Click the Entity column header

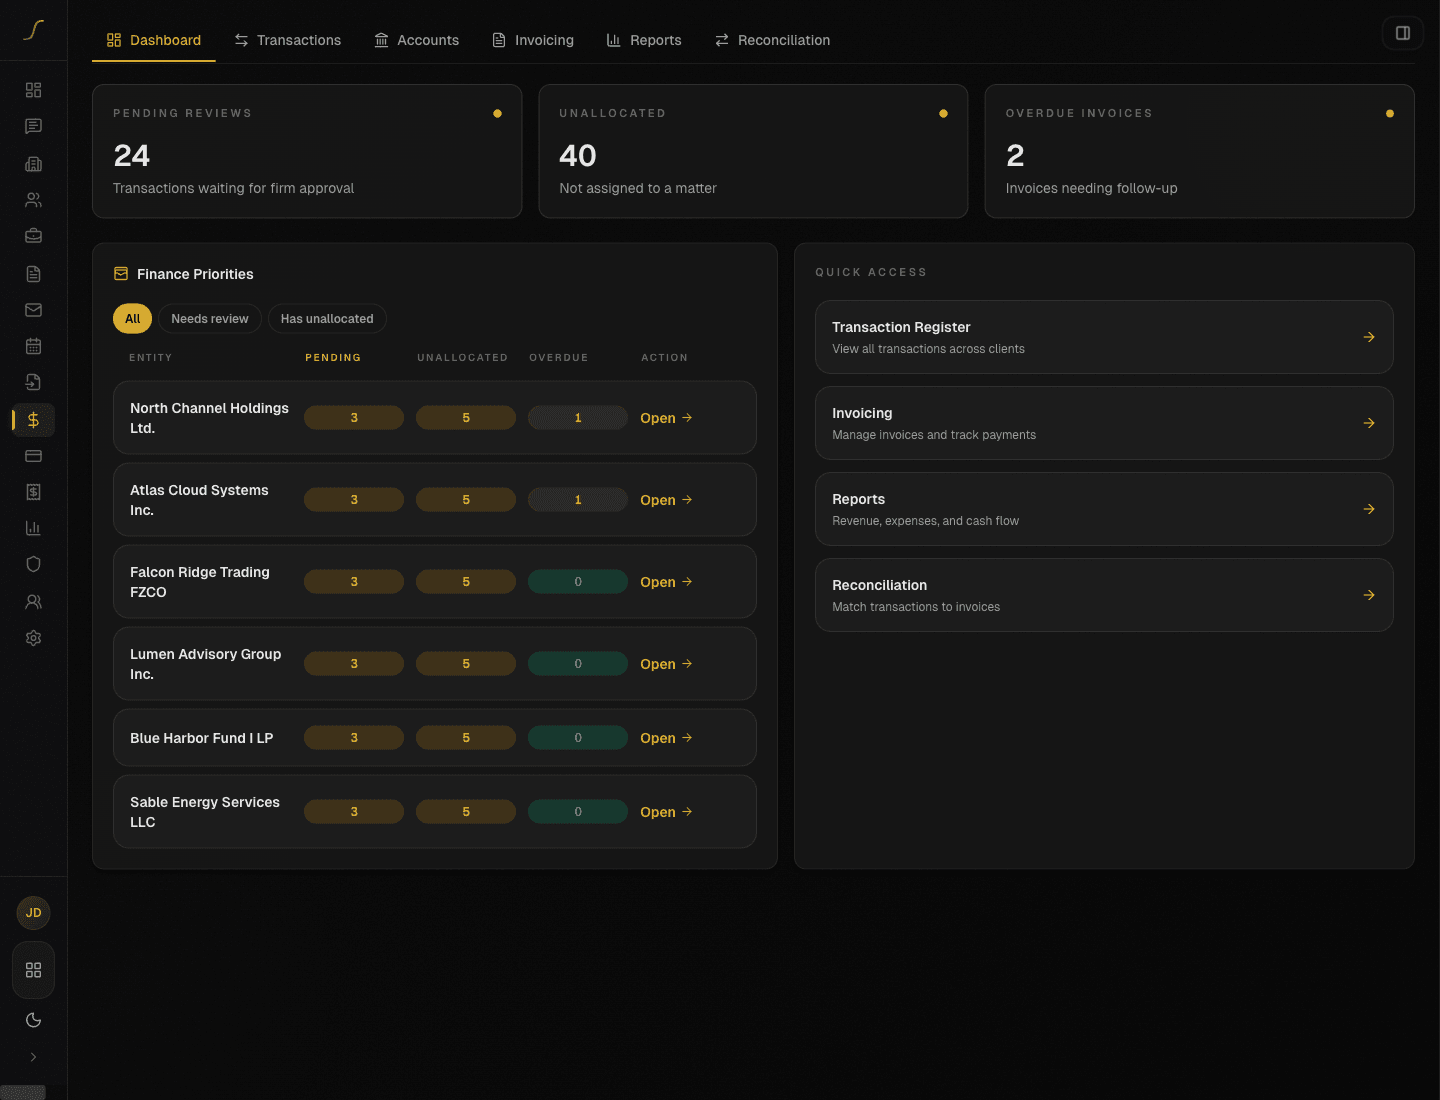[x=151, y=358]
